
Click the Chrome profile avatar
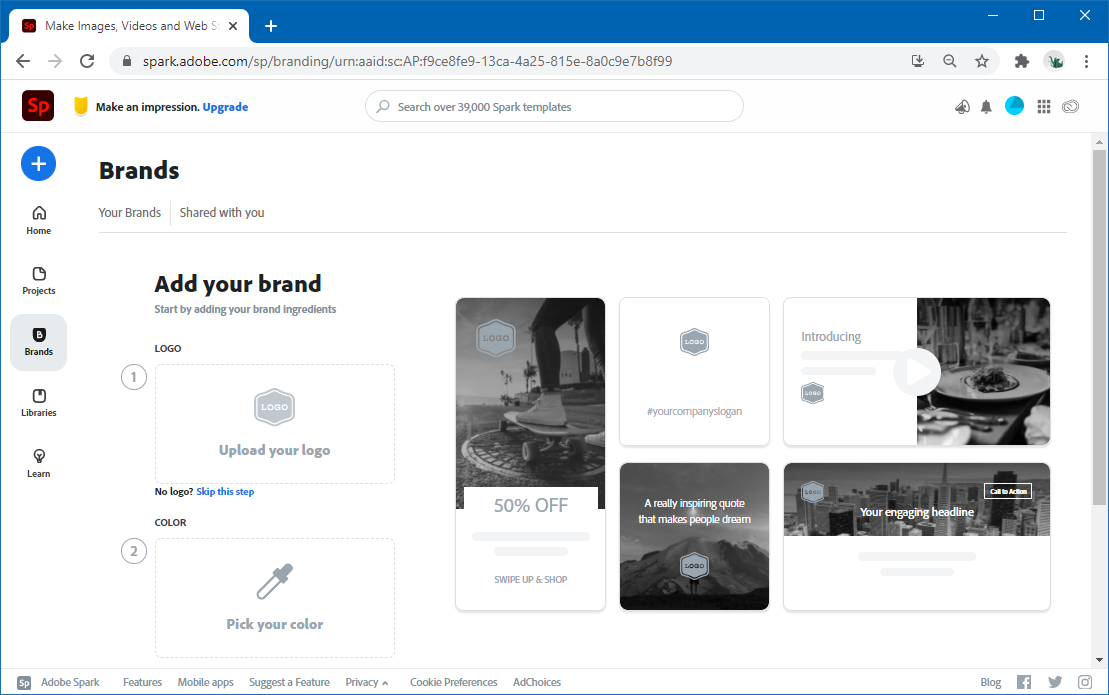[x=1055, y=62]
